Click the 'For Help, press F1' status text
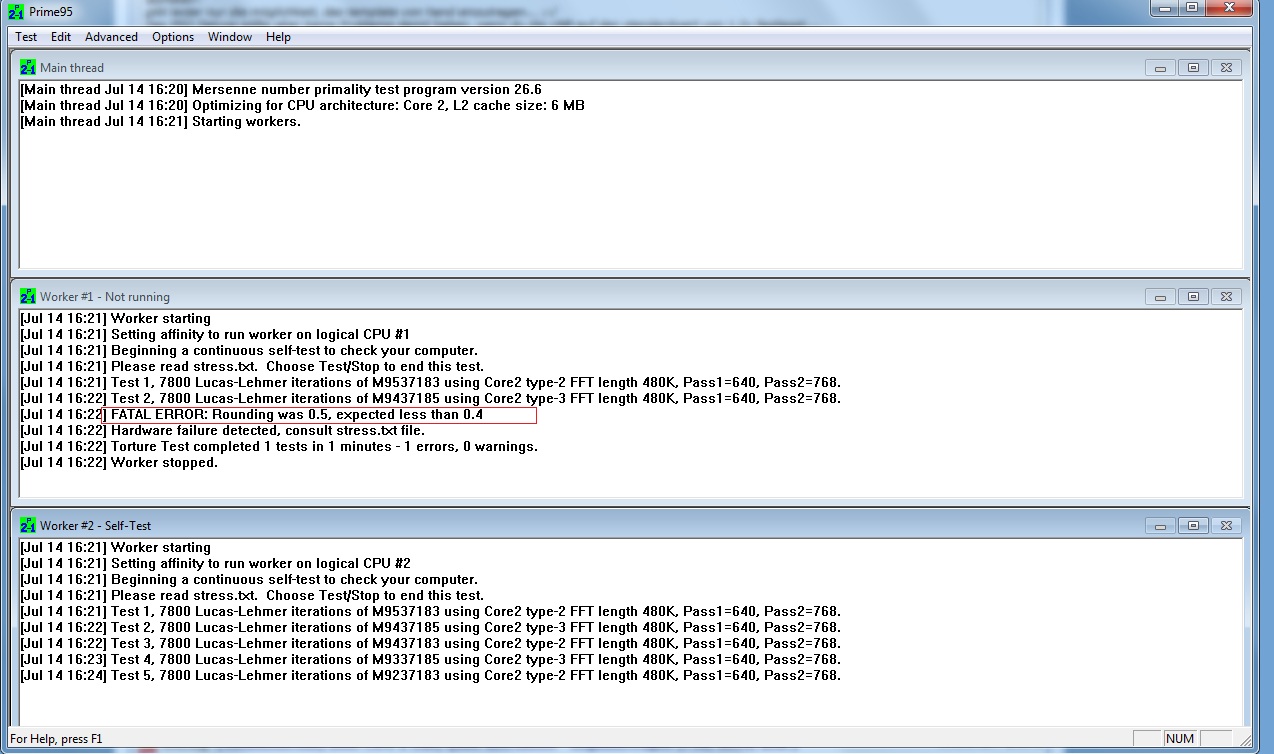The image size is (1274, 754). 56,739
